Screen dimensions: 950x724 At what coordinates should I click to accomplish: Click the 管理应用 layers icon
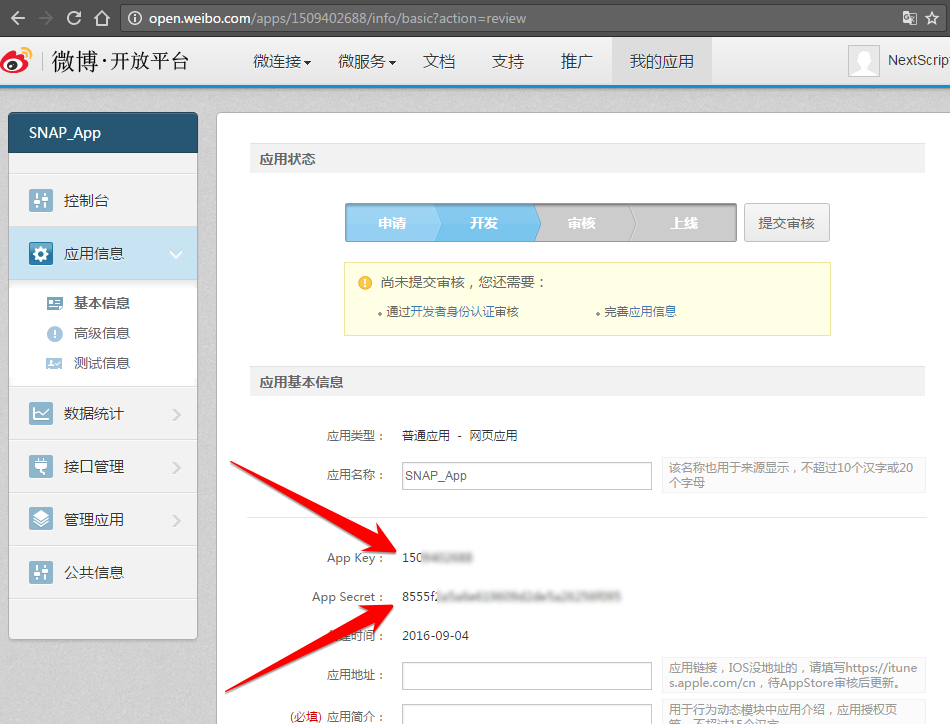[41, 519]
